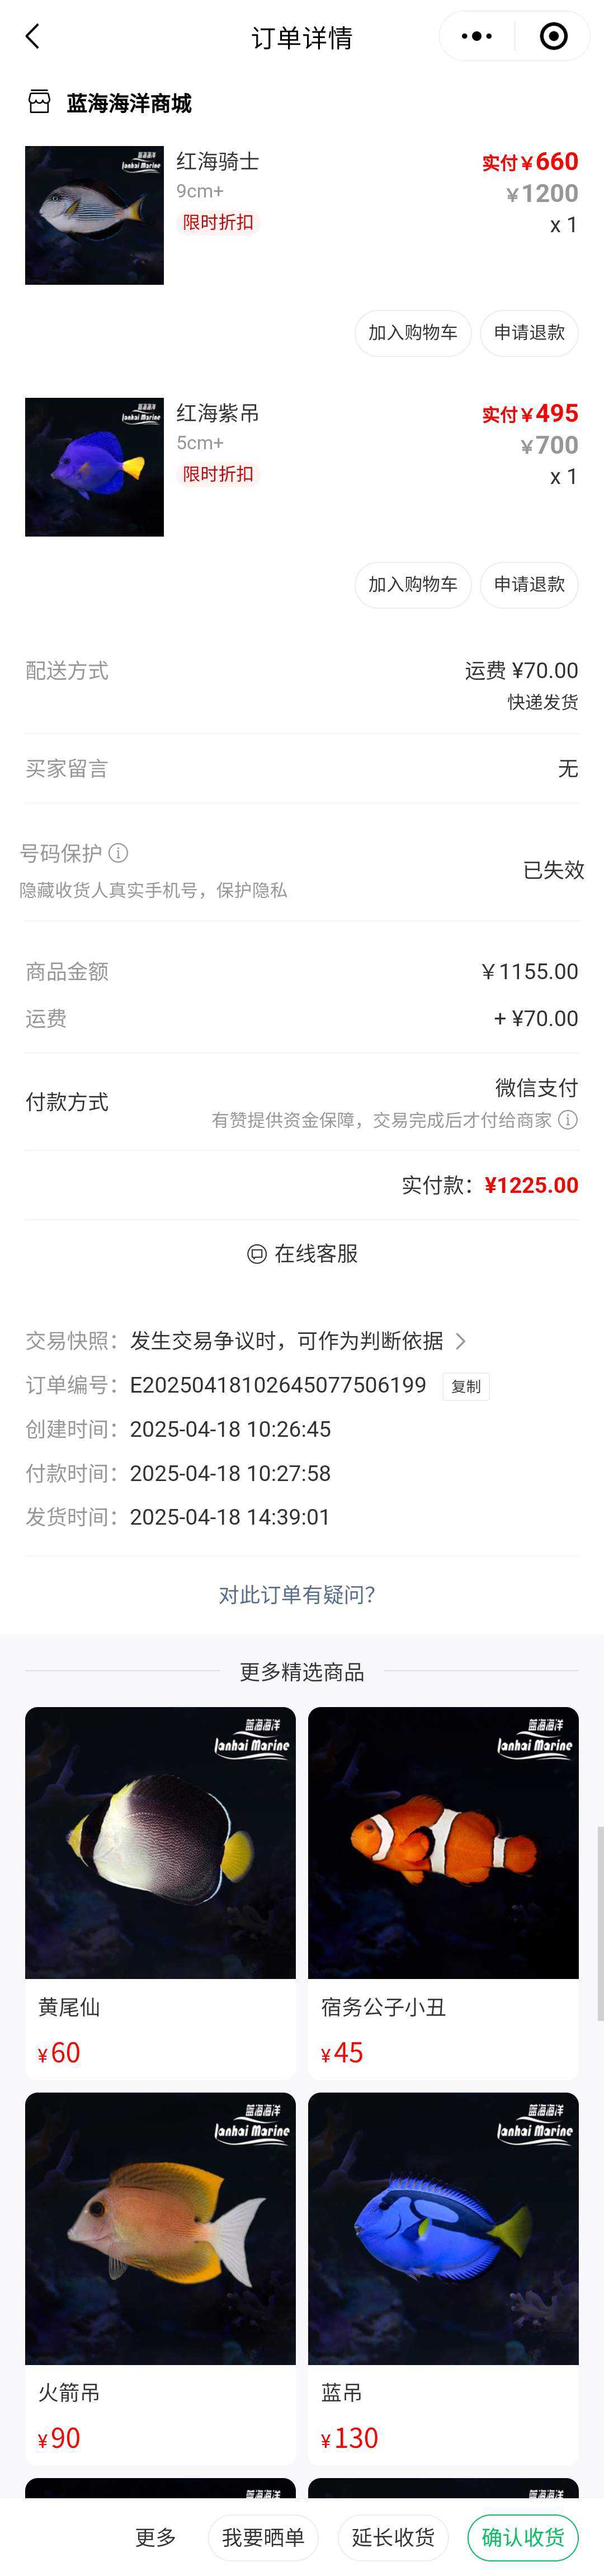Open the 红海骑士 product thumbnail
604x2576 pixels.
(x=94, y=215)
